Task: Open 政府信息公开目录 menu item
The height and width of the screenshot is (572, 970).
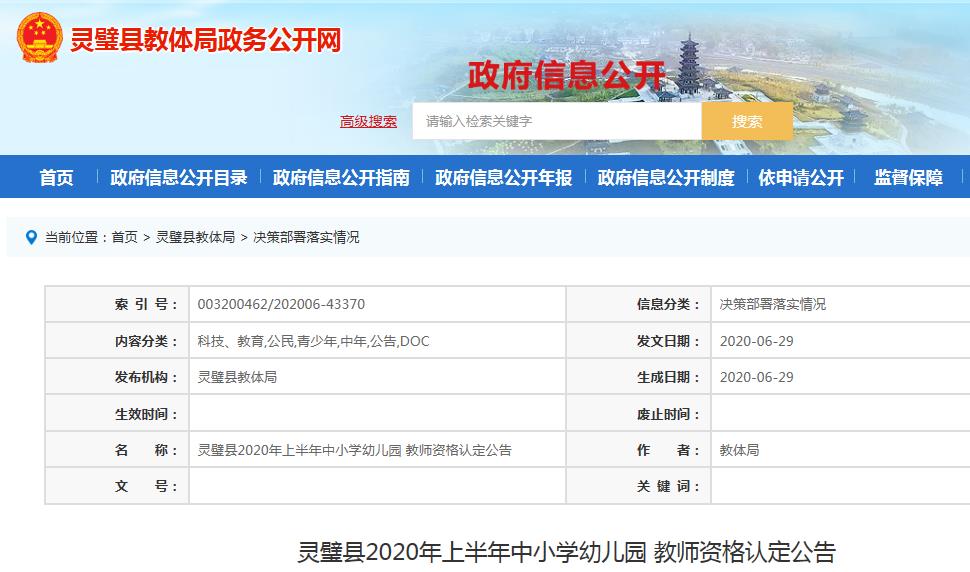Action: 179,177
